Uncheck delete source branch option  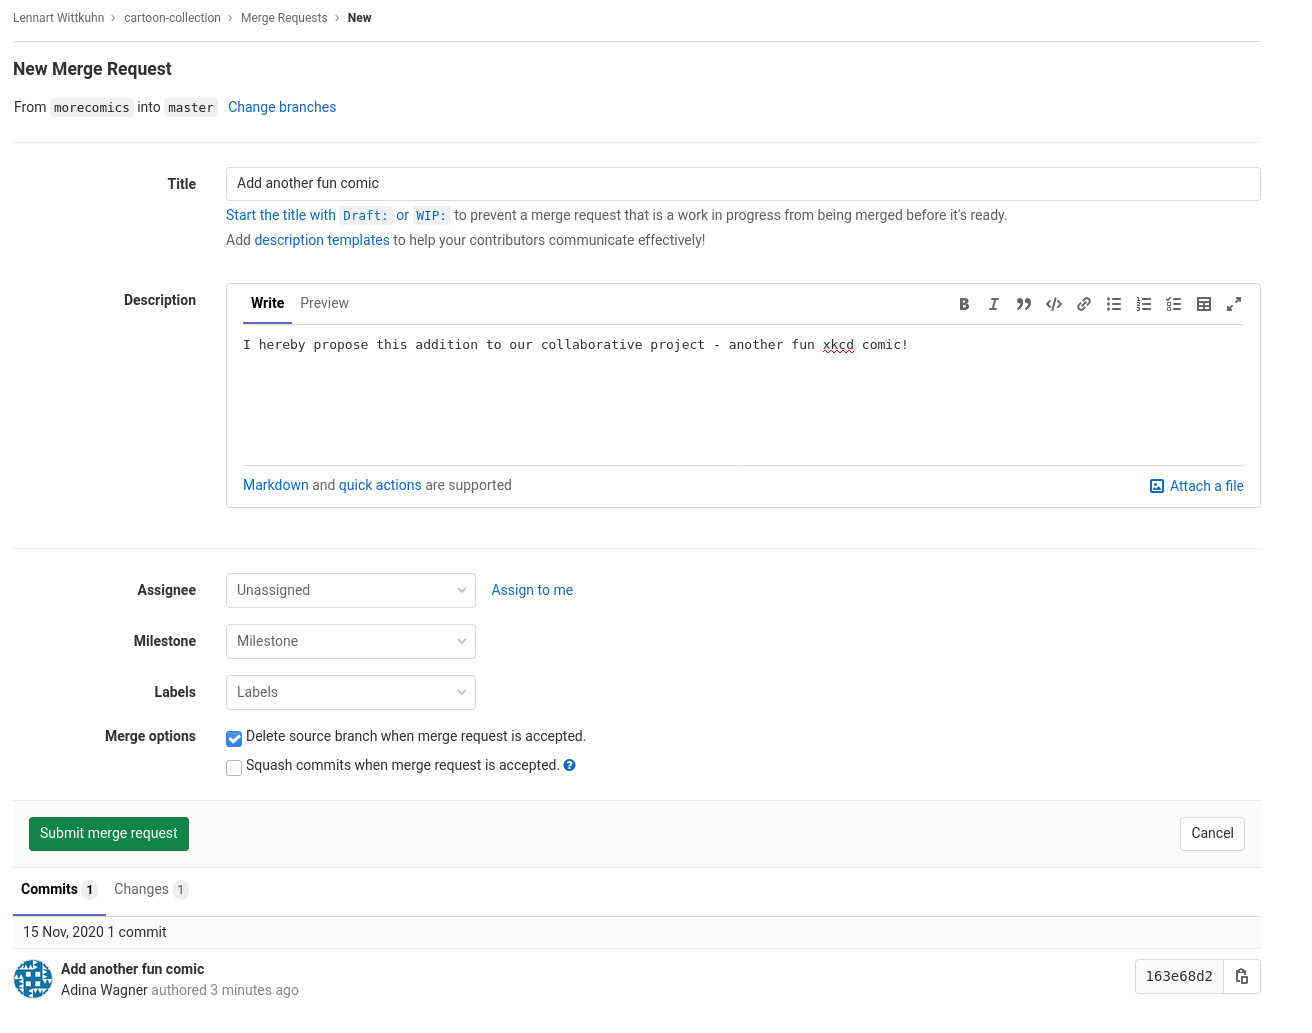click(234, 739)
